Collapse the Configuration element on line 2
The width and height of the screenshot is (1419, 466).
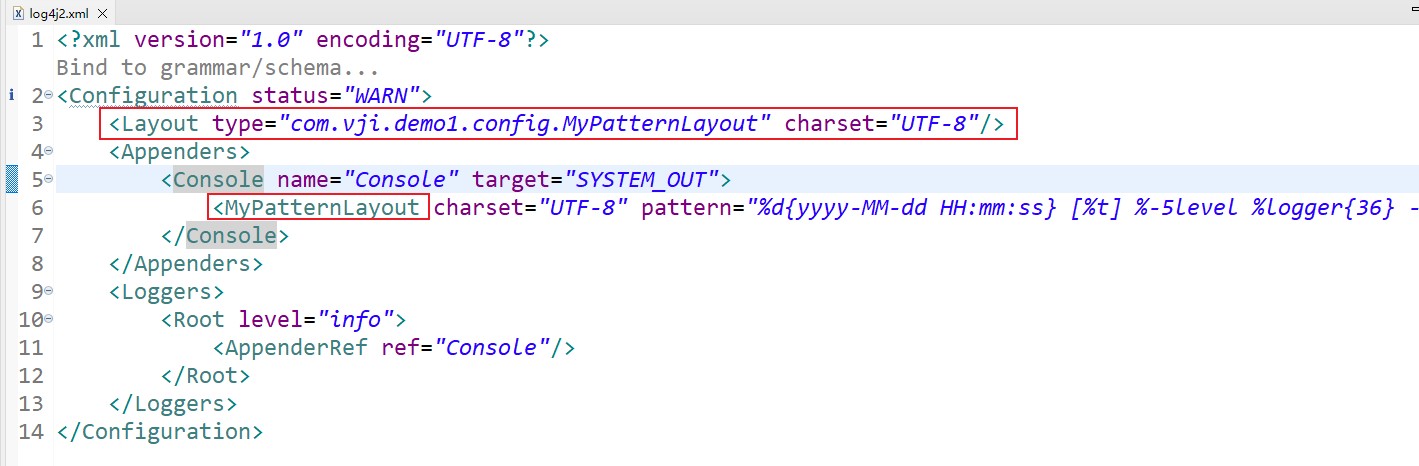(x=50, y=96)
